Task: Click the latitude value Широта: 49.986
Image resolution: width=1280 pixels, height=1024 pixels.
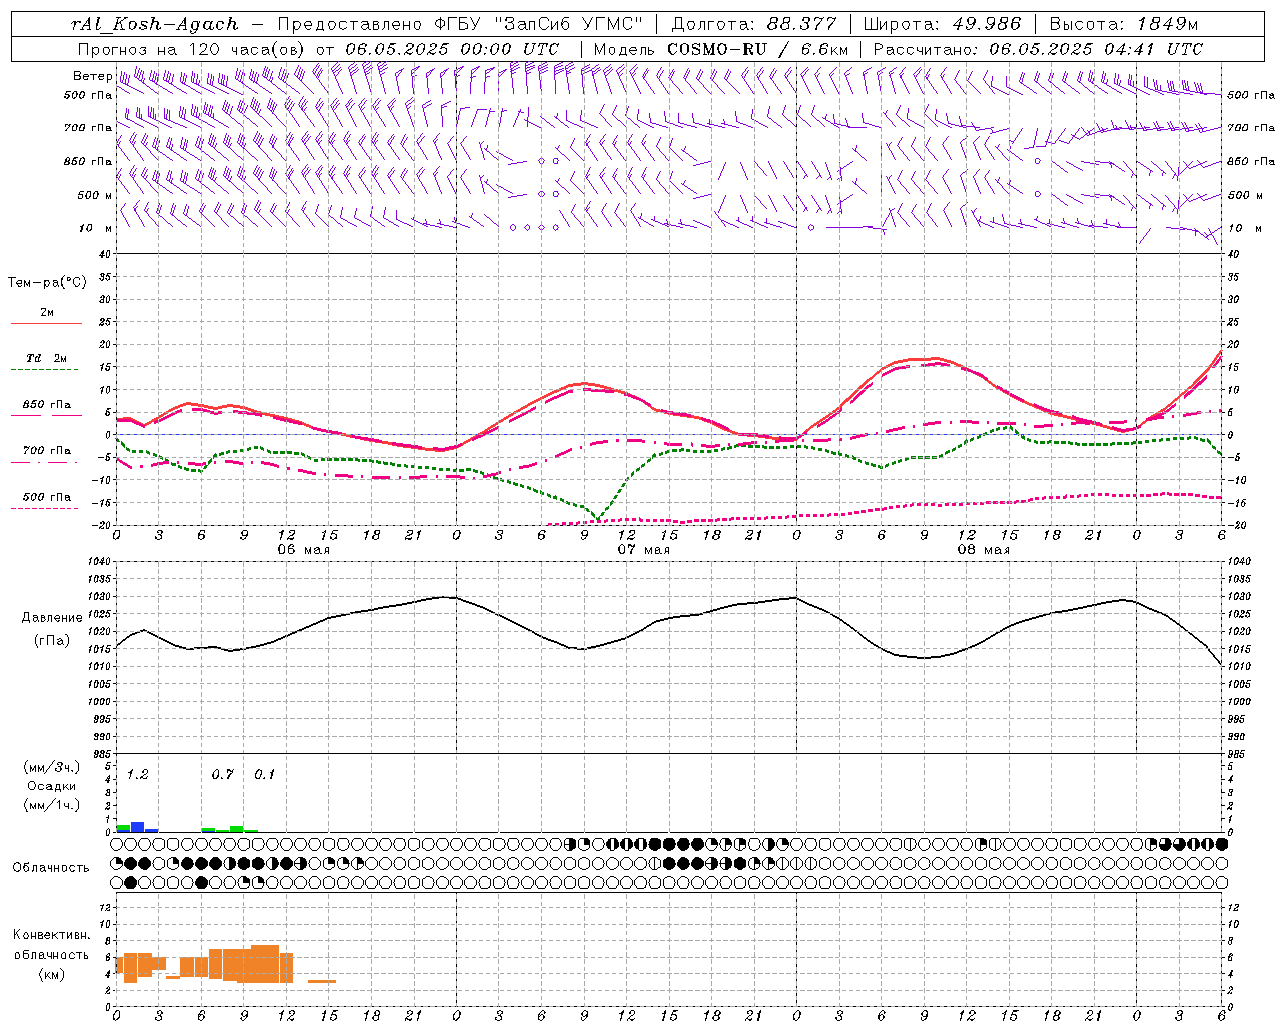Action: (x=942, y=24)
